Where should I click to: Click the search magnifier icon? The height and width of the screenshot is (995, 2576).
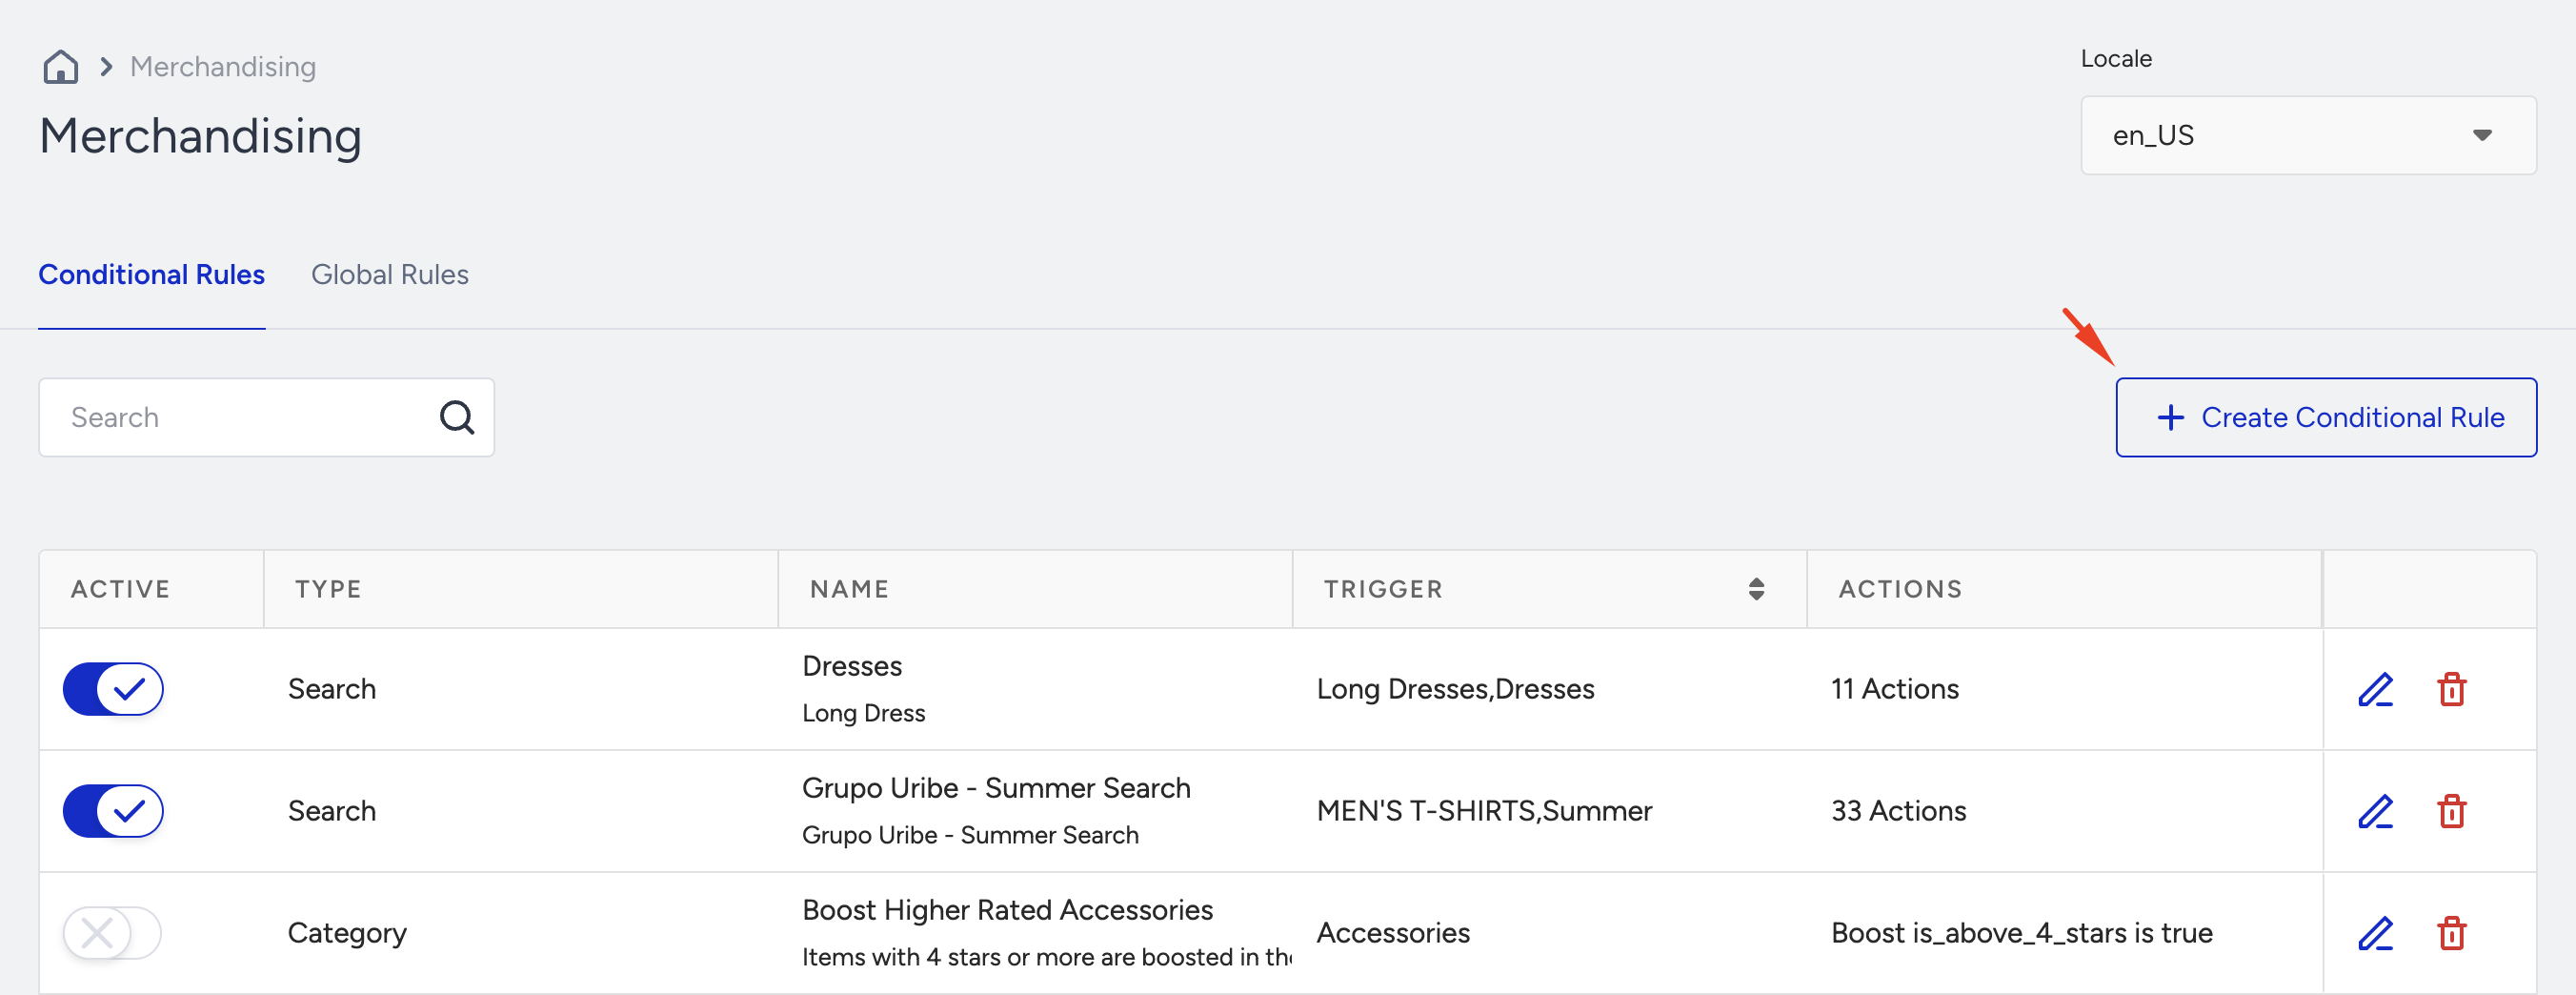click(457, 417)
